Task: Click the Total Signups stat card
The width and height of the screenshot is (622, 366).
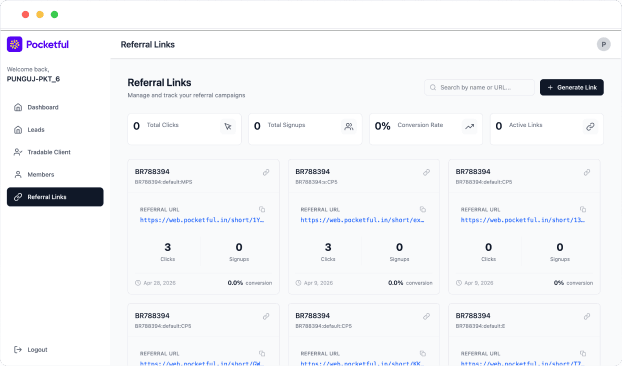Action: [305, 129]
